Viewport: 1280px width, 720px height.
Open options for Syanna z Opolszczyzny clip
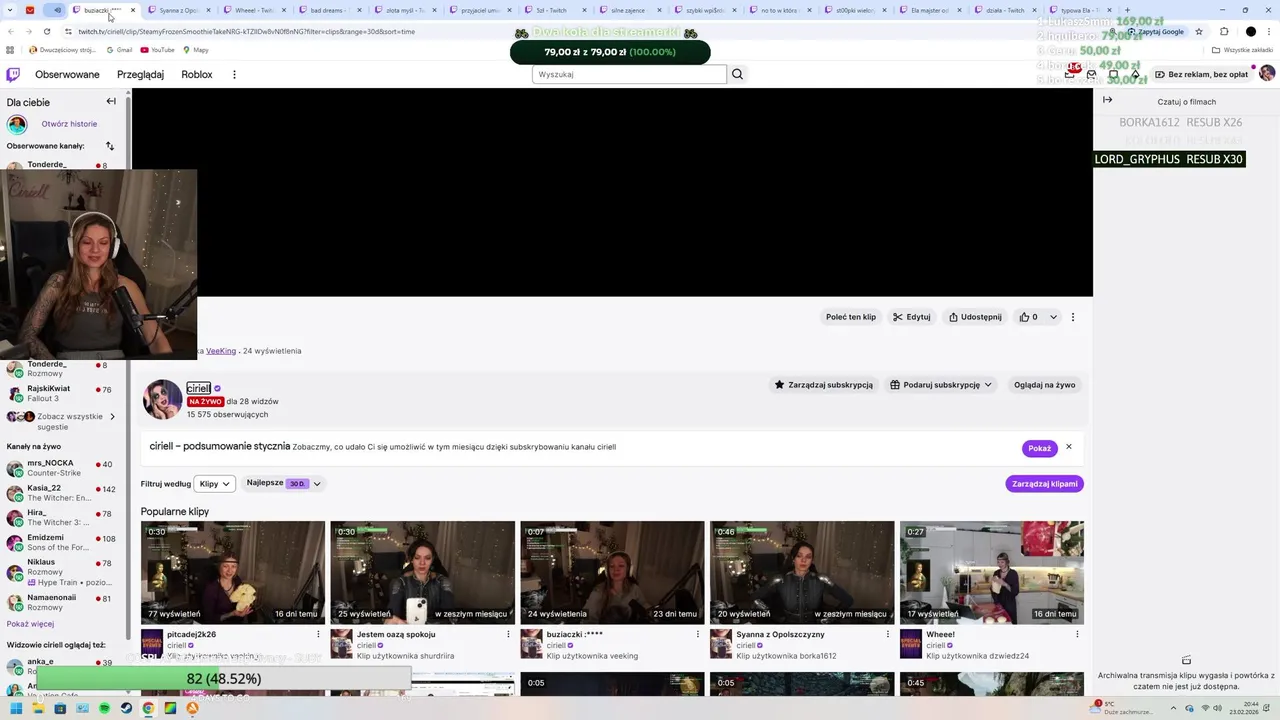point(887,634)
